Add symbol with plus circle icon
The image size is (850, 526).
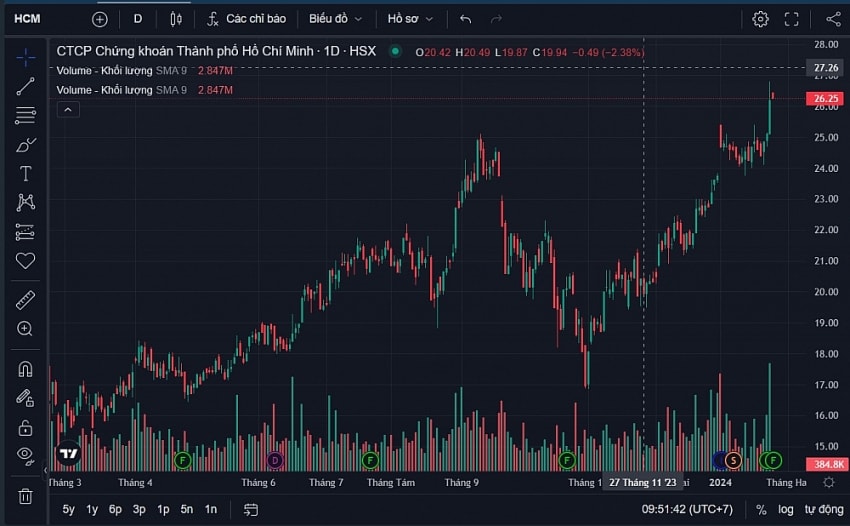[99, 20]
